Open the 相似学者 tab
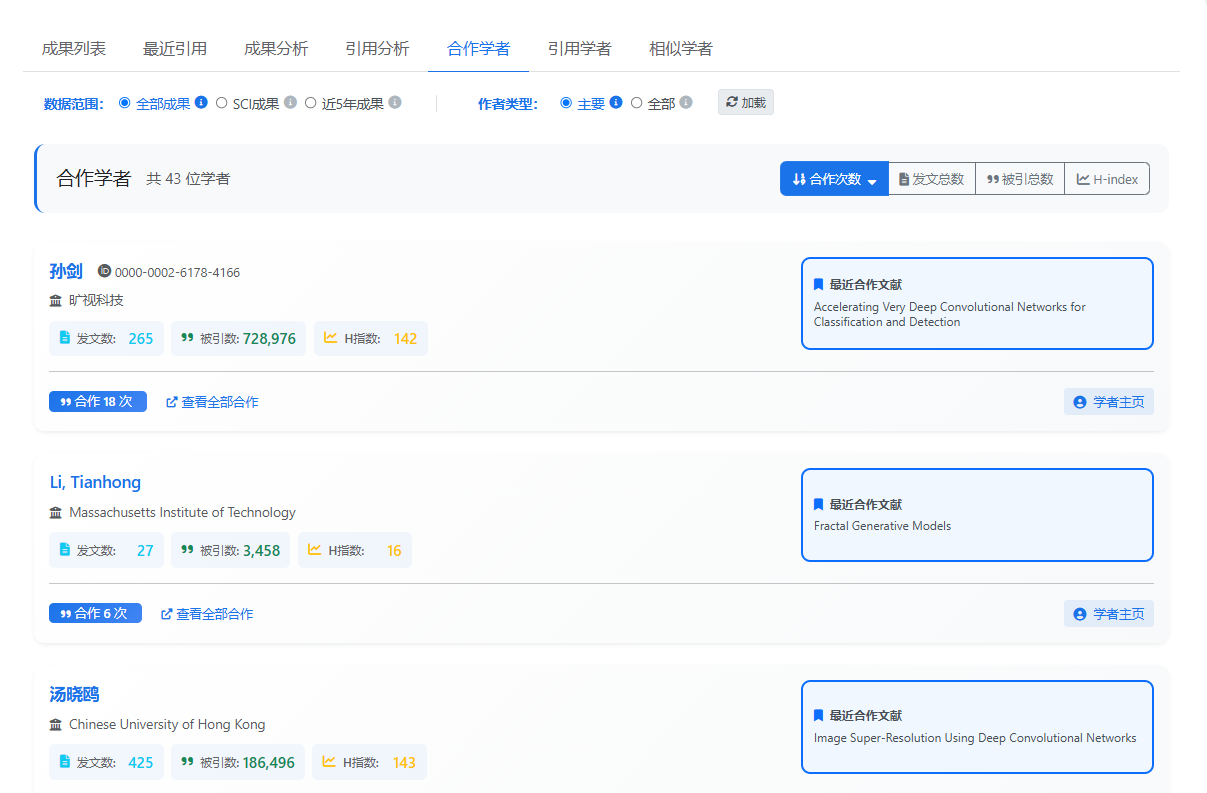Viewport: 1207px width, 793px height. click(681, 46)
